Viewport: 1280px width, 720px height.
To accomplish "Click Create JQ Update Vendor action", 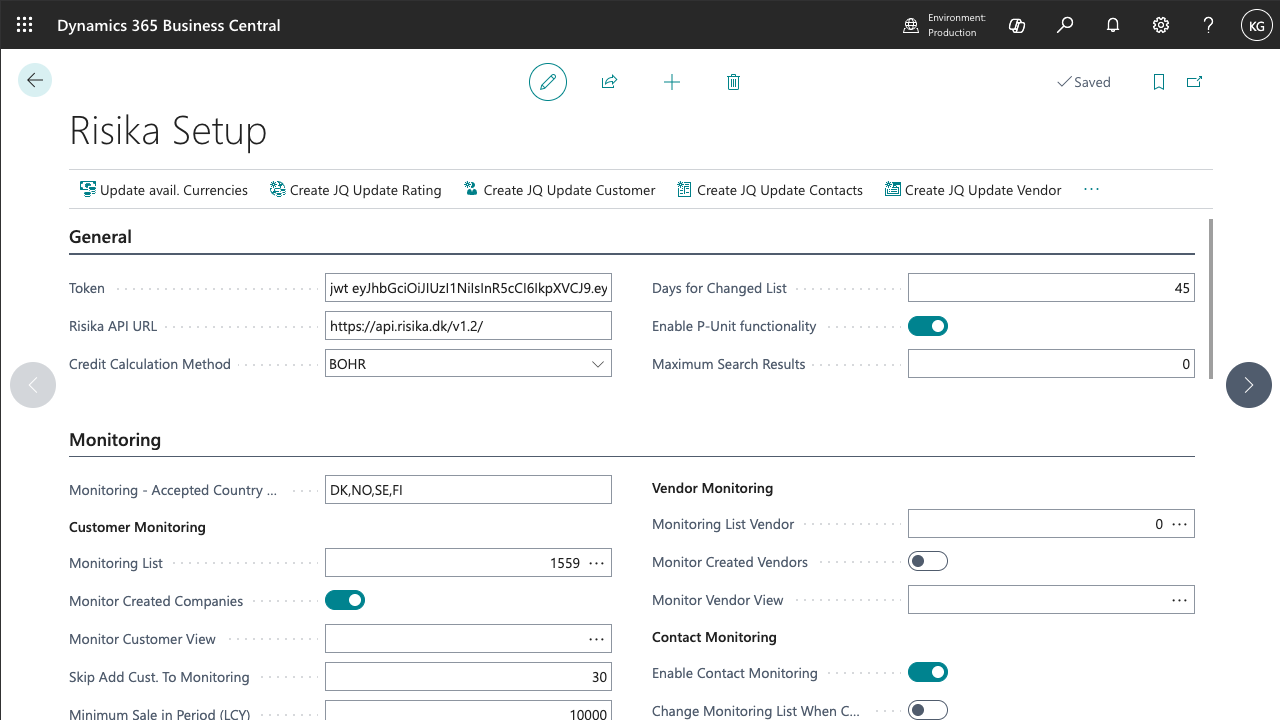I will (973, 190).
